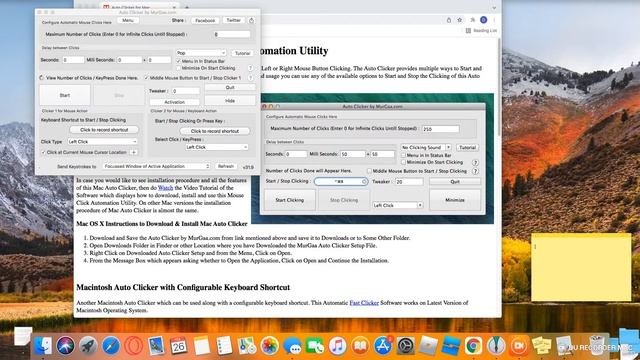Launch Siri from the dock
This screenshot has width=640, height=360.
pyautogui.click(x=65, y=346)
